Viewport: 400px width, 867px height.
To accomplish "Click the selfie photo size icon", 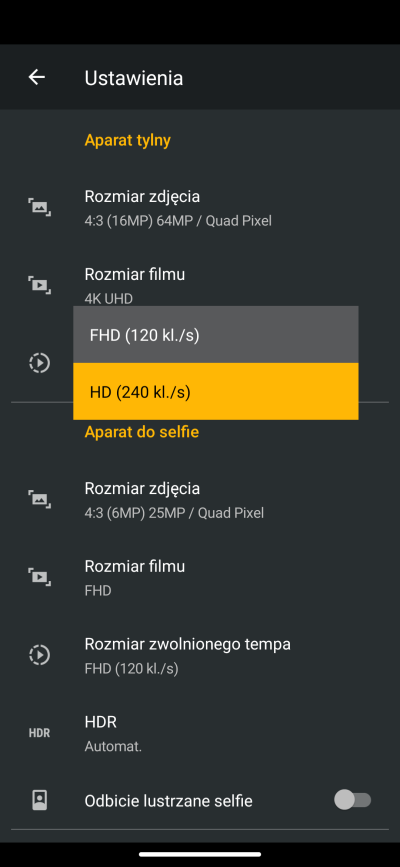I will pos(39,500).
